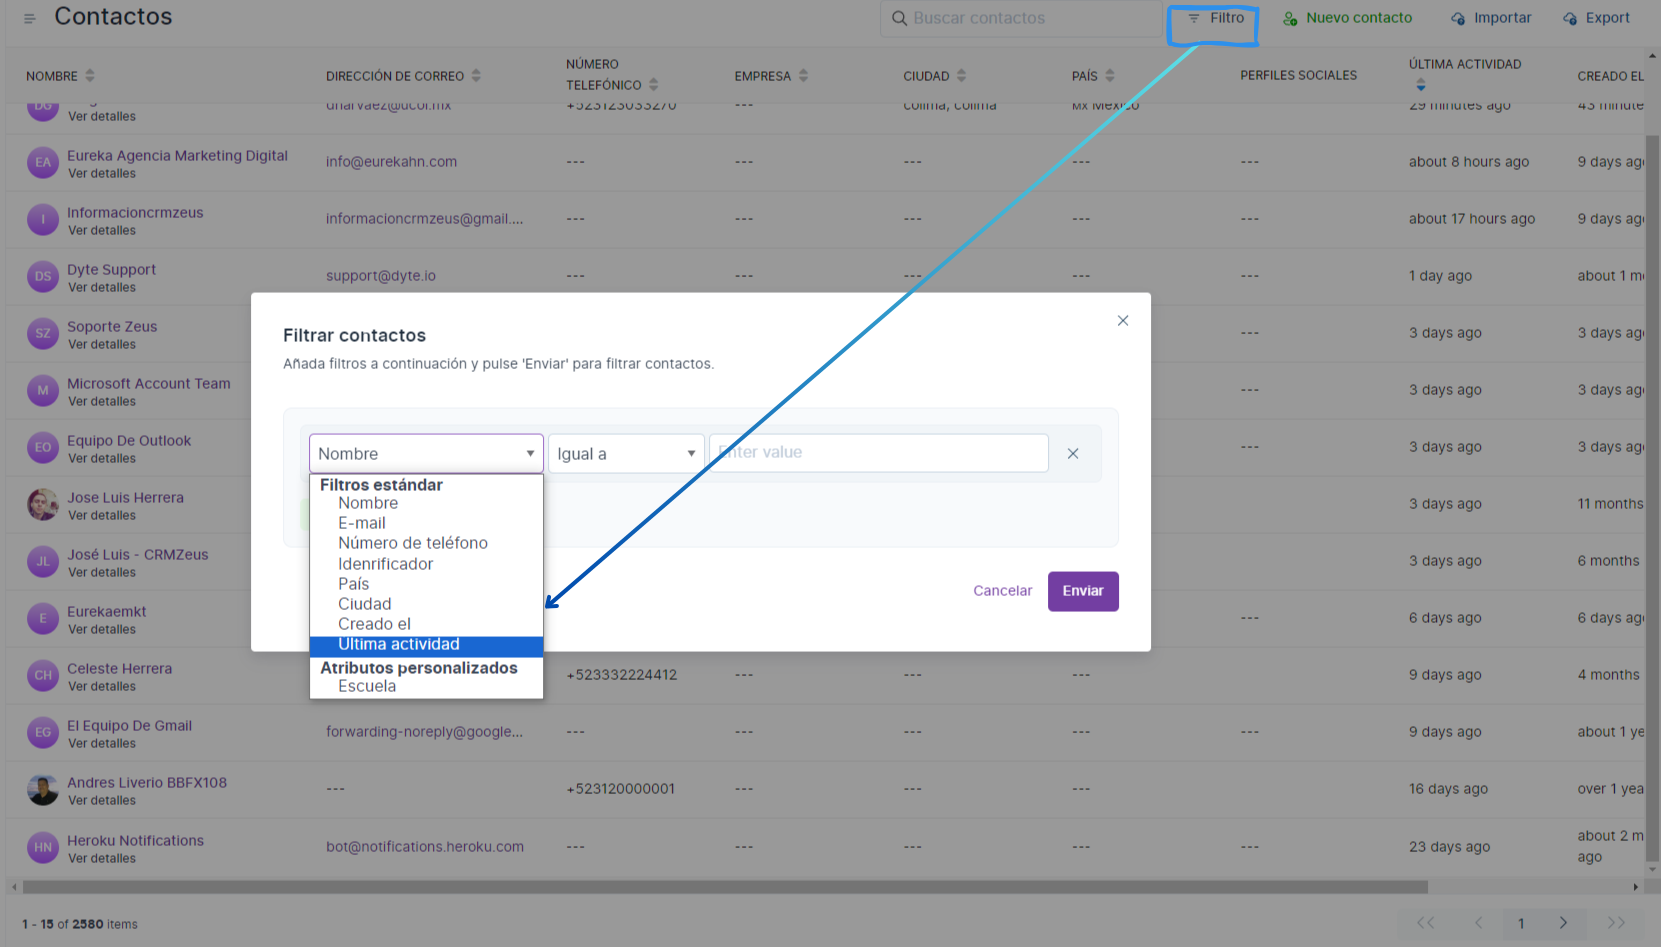Select Ultima actividad from filter list
The height and width of the screenshot is (947, 1661).
(398, 645)
